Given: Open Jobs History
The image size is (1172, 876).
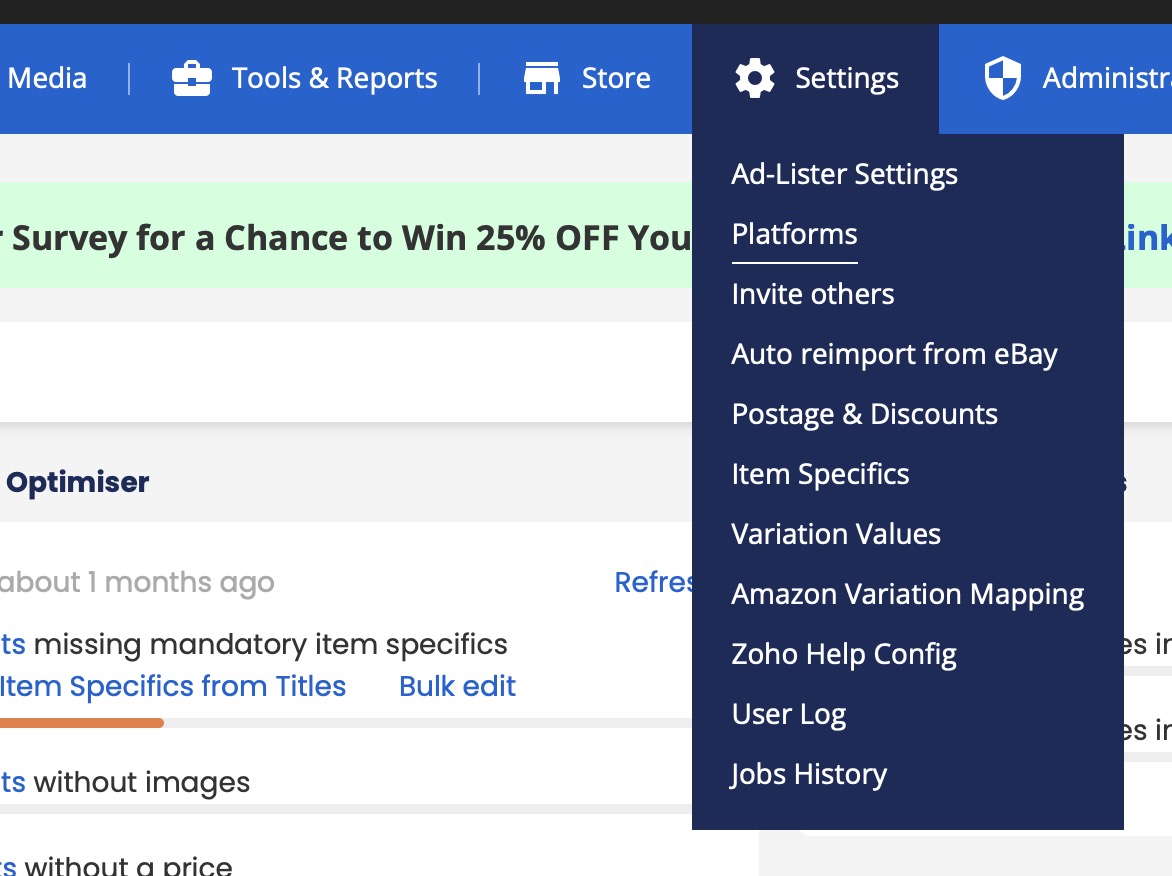Looking at the screenshot, I should [809, 774].
